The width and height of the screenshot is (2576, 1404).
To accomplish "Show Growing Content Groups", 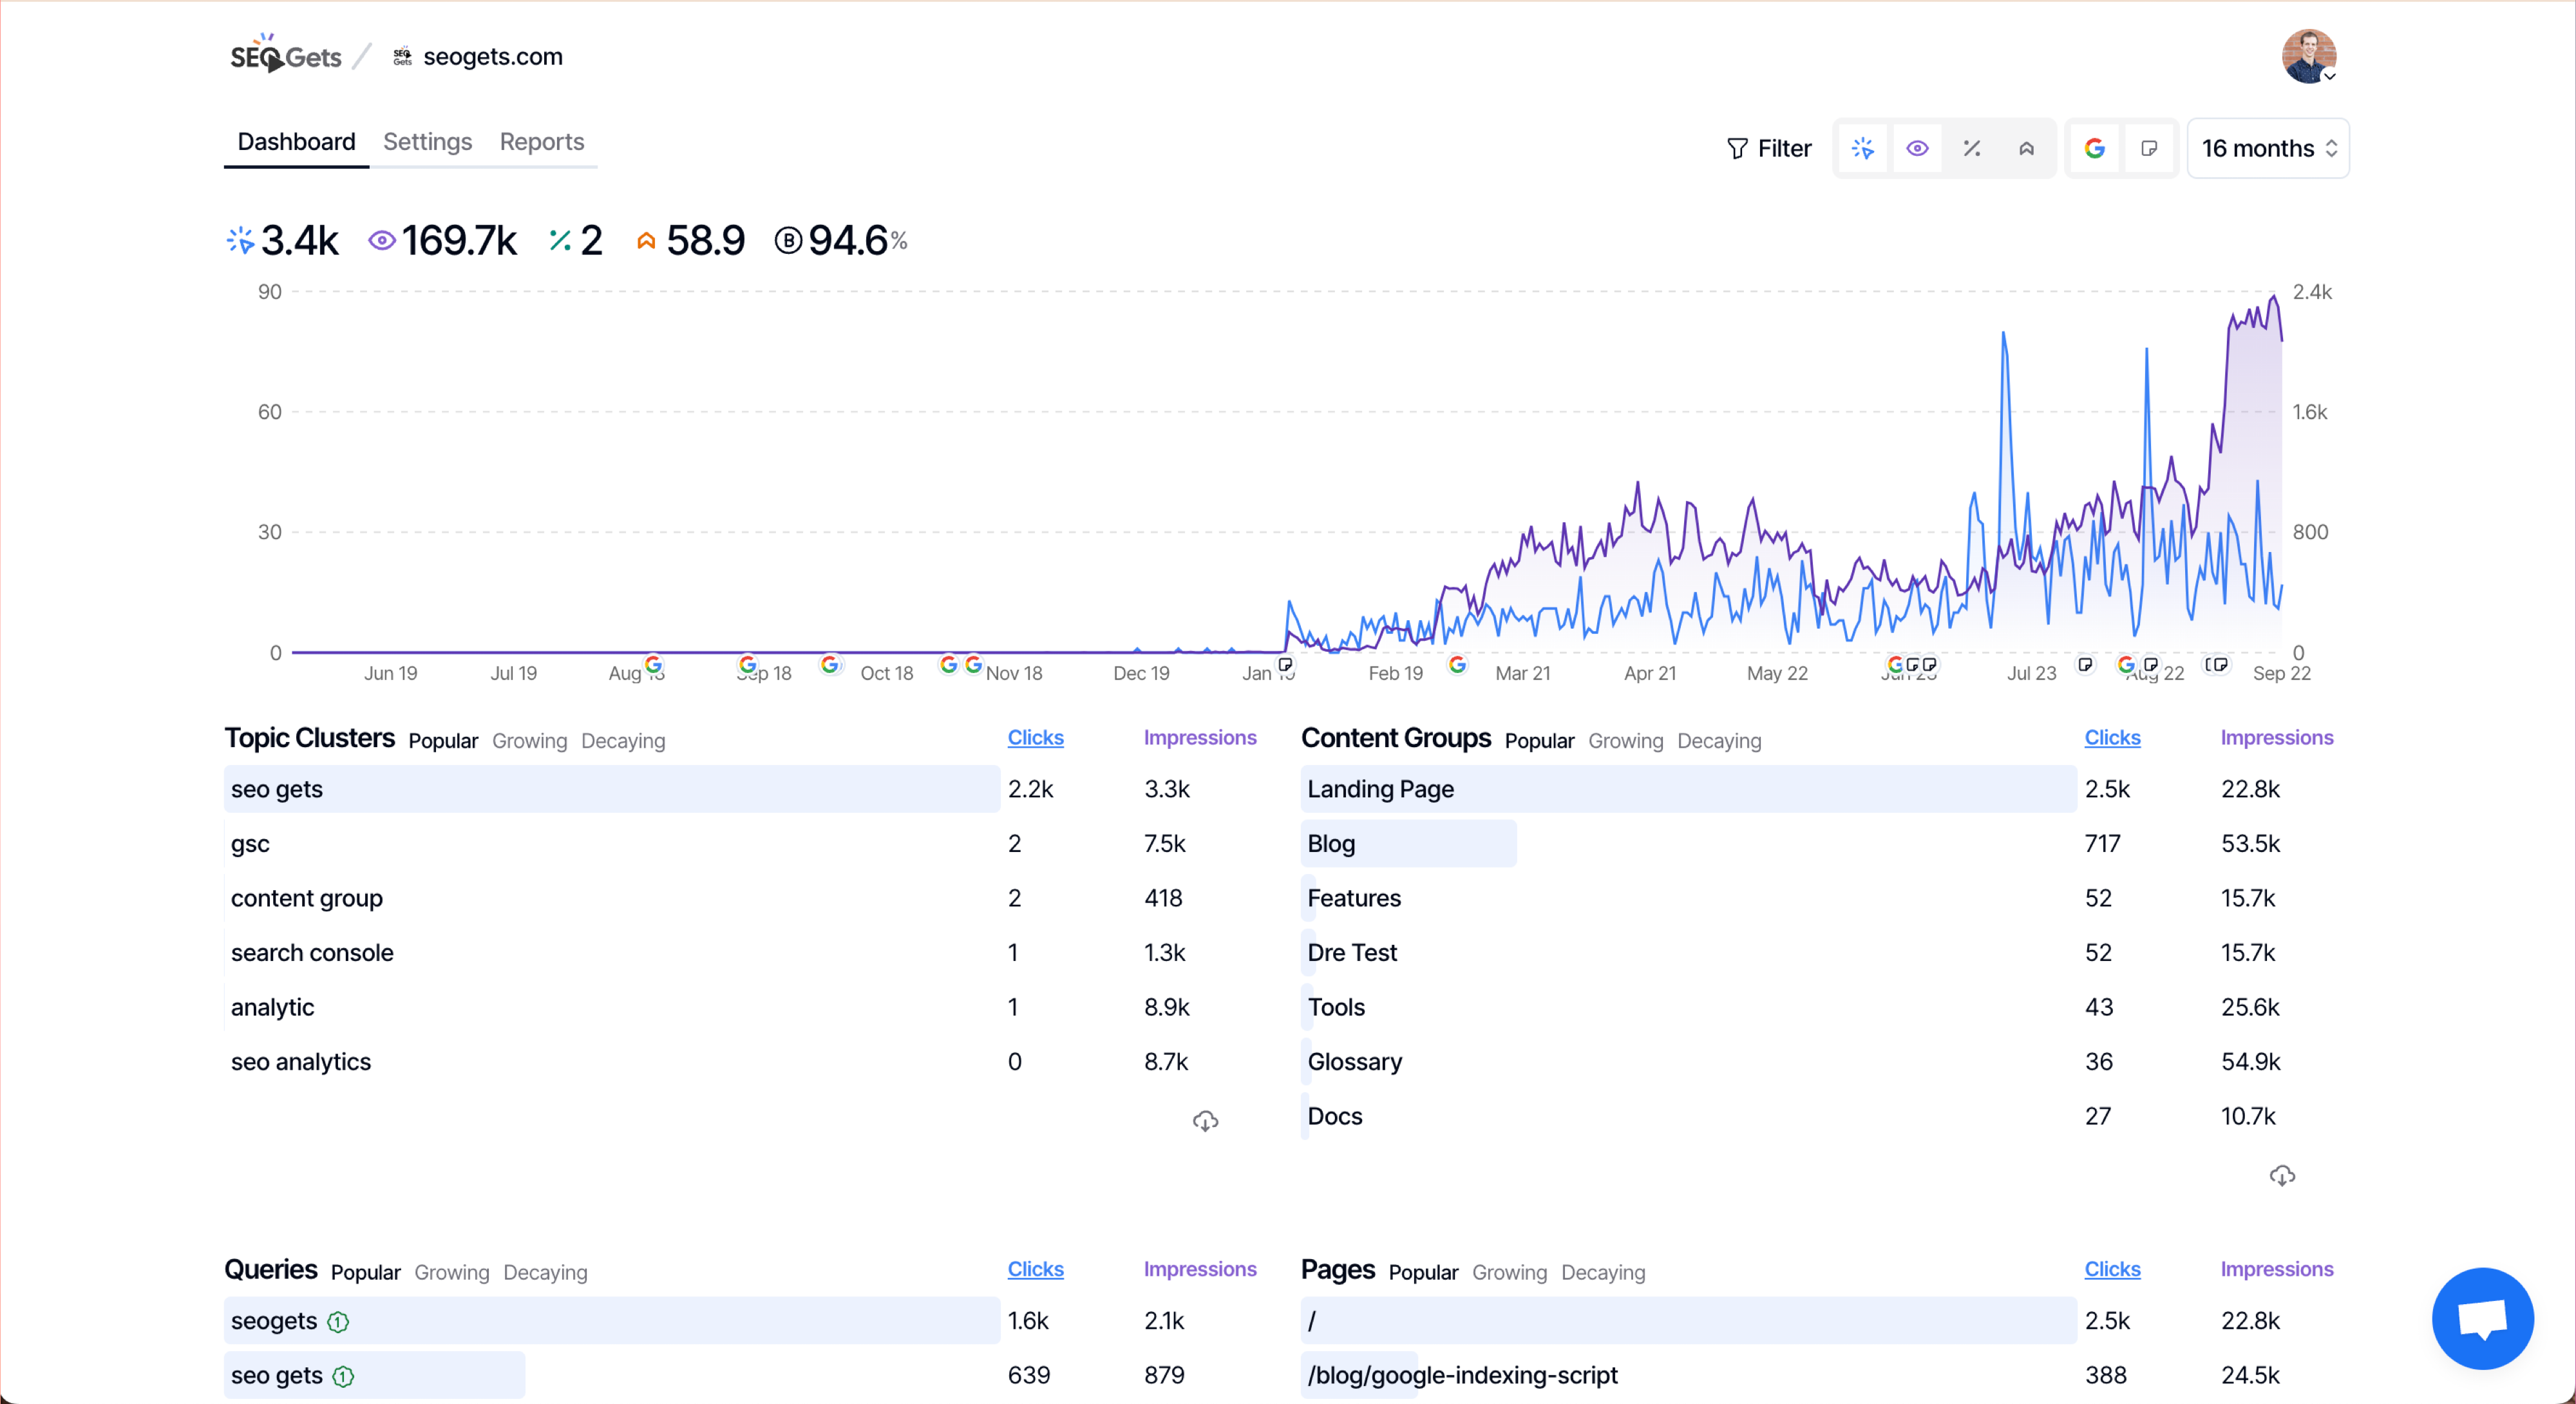I will coord(1625,741).
